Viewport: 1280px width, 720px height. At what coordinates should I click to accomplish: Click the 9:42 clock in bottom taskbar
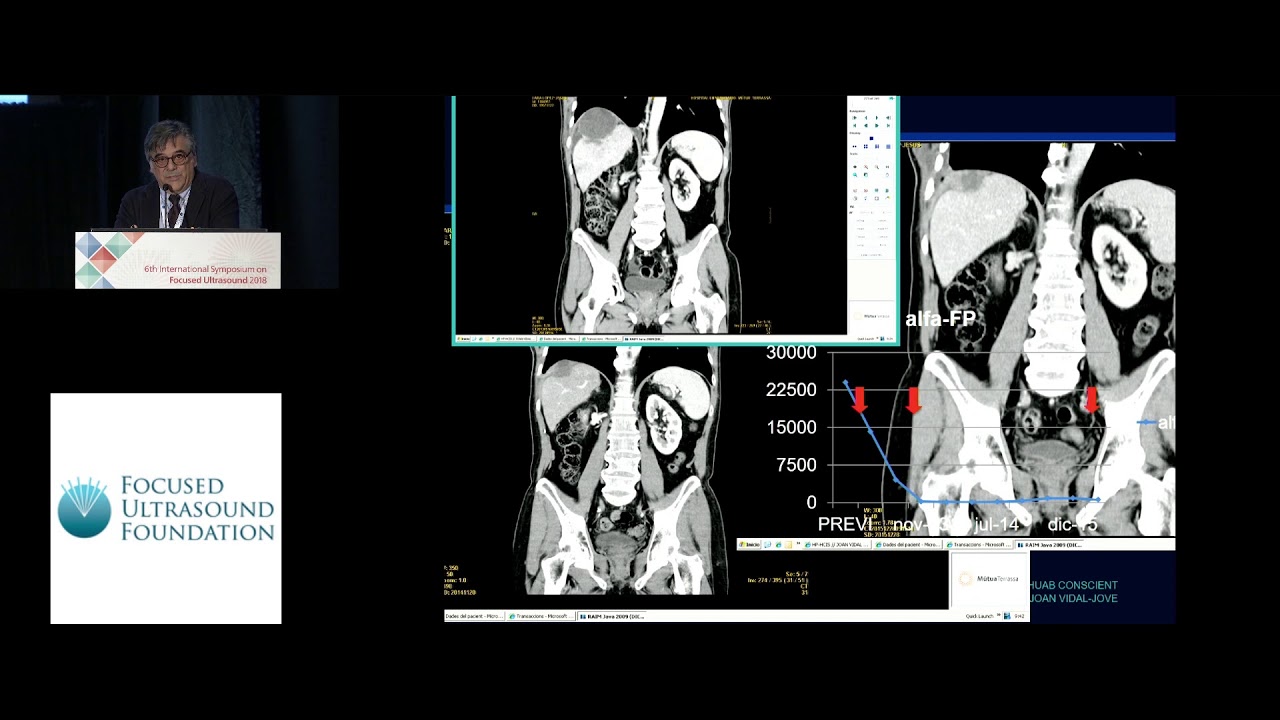(1020, 616)
